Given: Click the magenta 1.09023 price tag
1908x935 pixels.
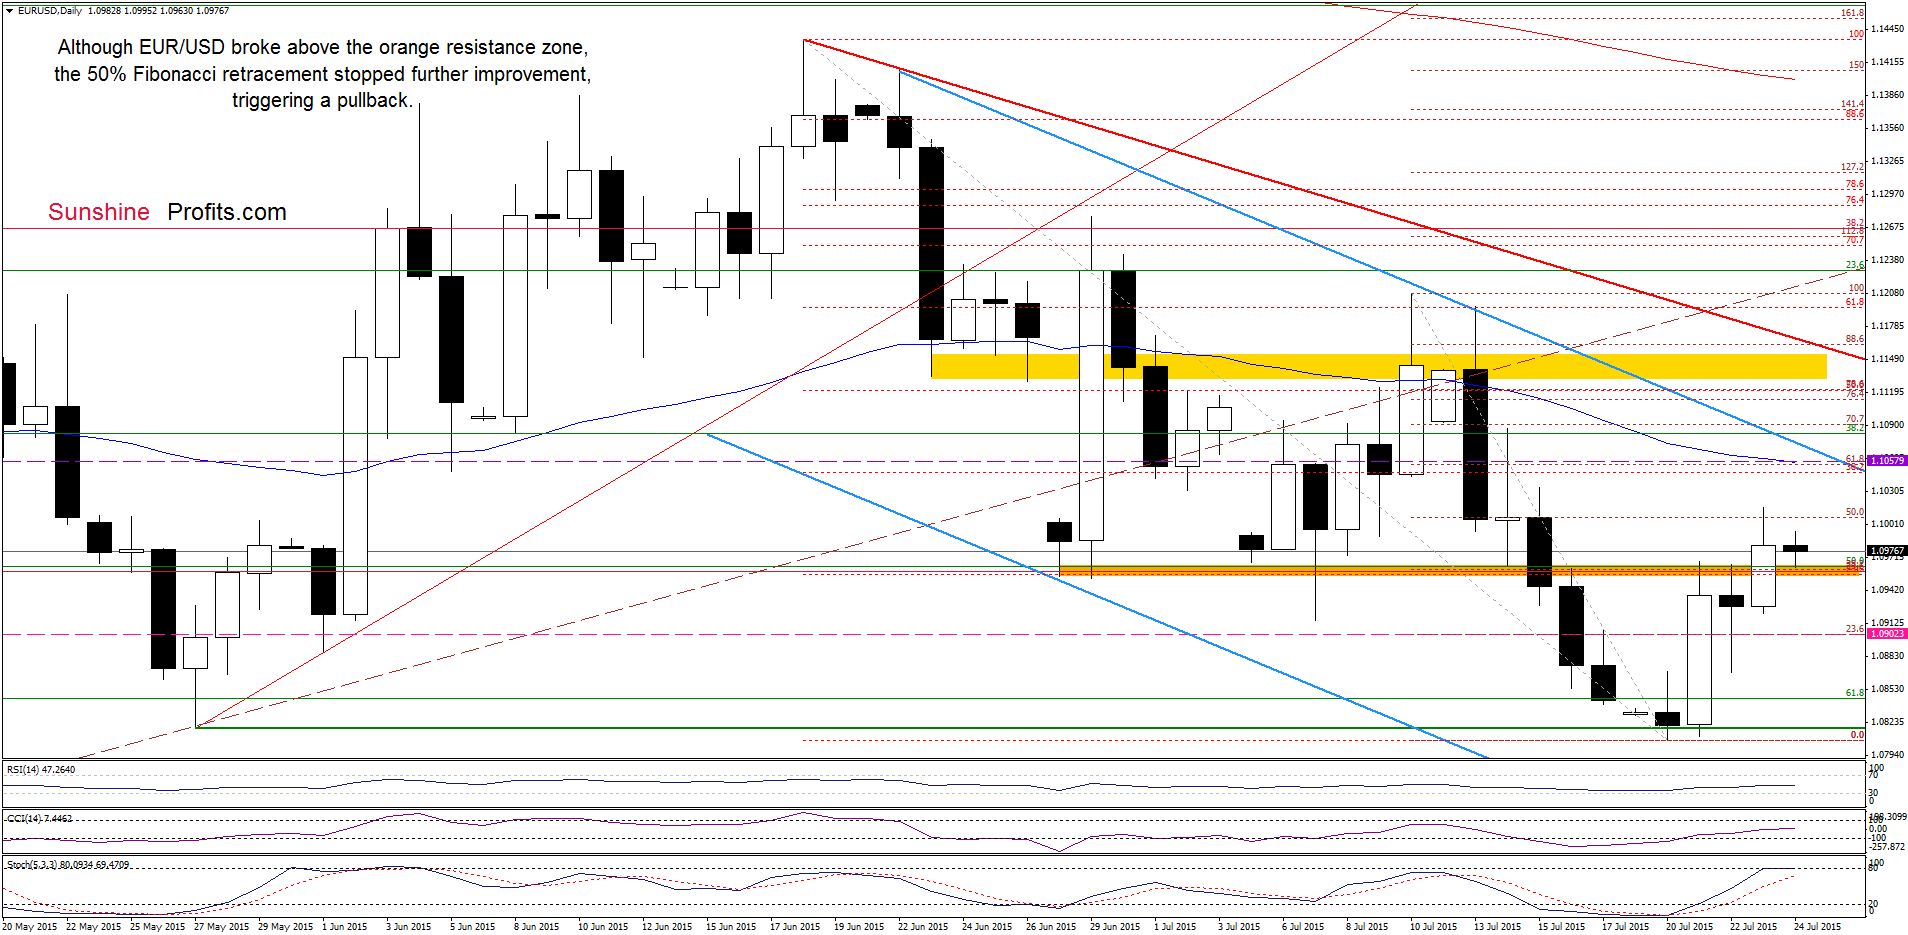Looking at the screenshot, I should coord(1887,634).
